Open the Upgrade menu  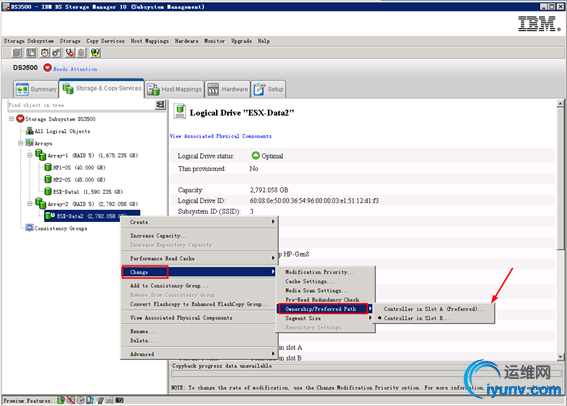241,41
